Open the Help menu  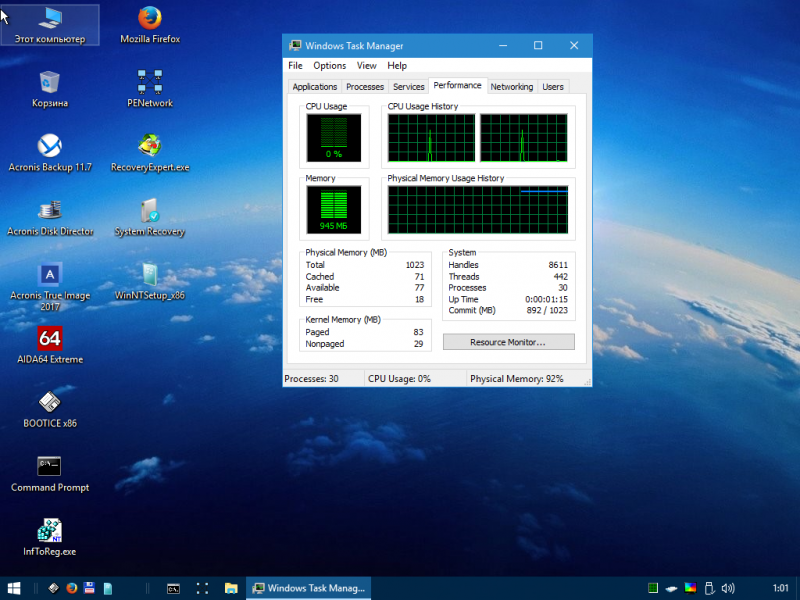point(397,65)
